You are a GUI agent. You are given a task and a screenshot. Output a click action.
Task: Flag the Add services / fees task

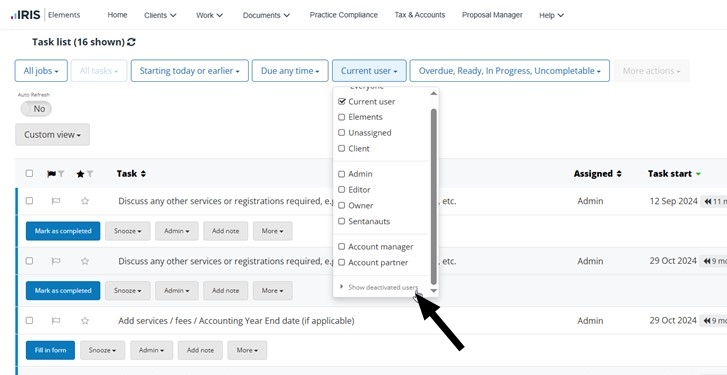[56, 320]
